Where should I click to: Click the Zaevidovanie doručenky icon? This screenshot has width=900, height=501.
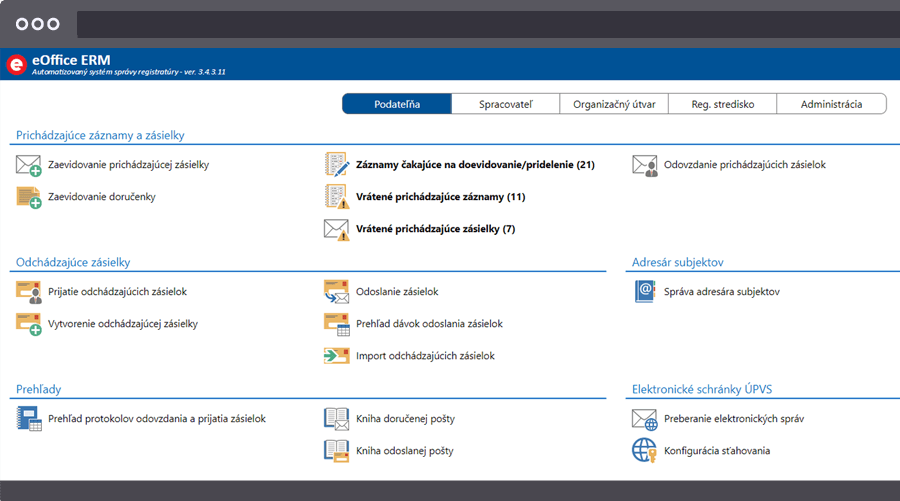[28, 197]
